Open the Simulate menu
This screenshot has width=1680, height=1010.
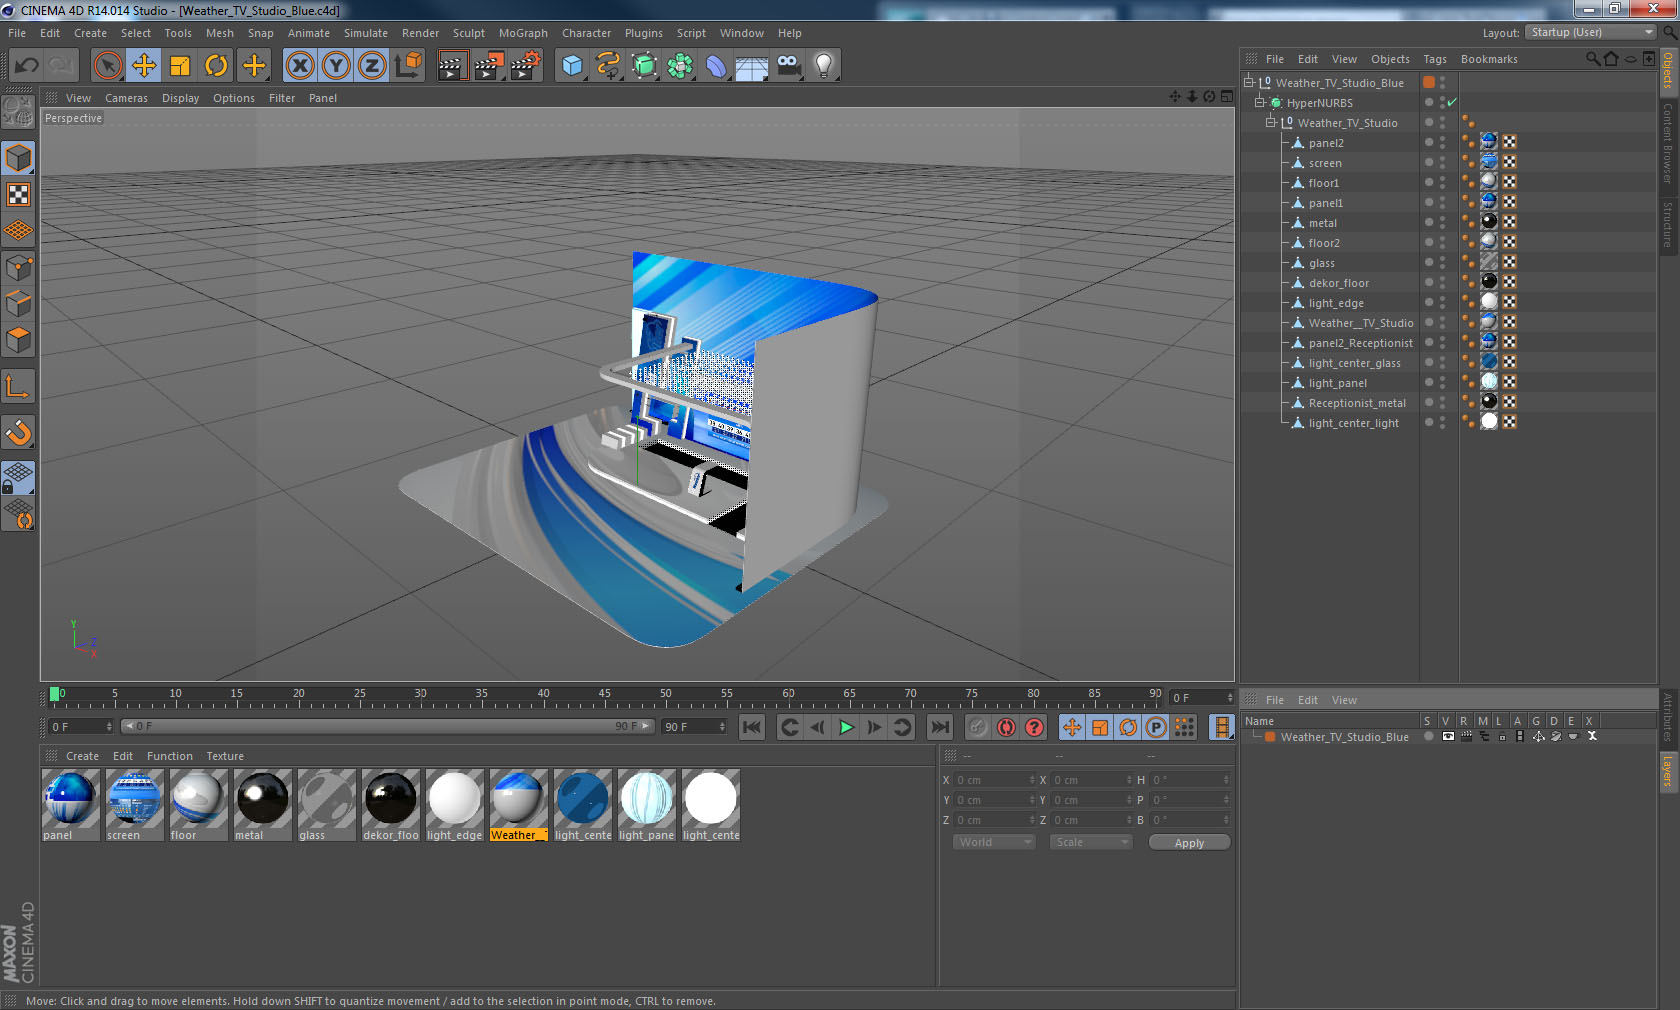coord(366,33)
